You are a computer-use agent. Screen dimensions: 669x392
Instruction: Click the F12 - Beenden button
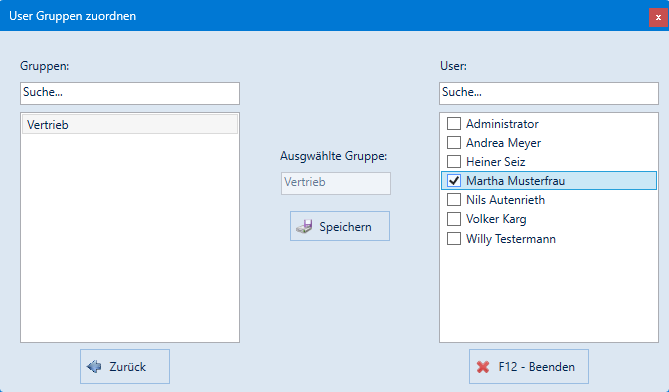tap(529, 366)
